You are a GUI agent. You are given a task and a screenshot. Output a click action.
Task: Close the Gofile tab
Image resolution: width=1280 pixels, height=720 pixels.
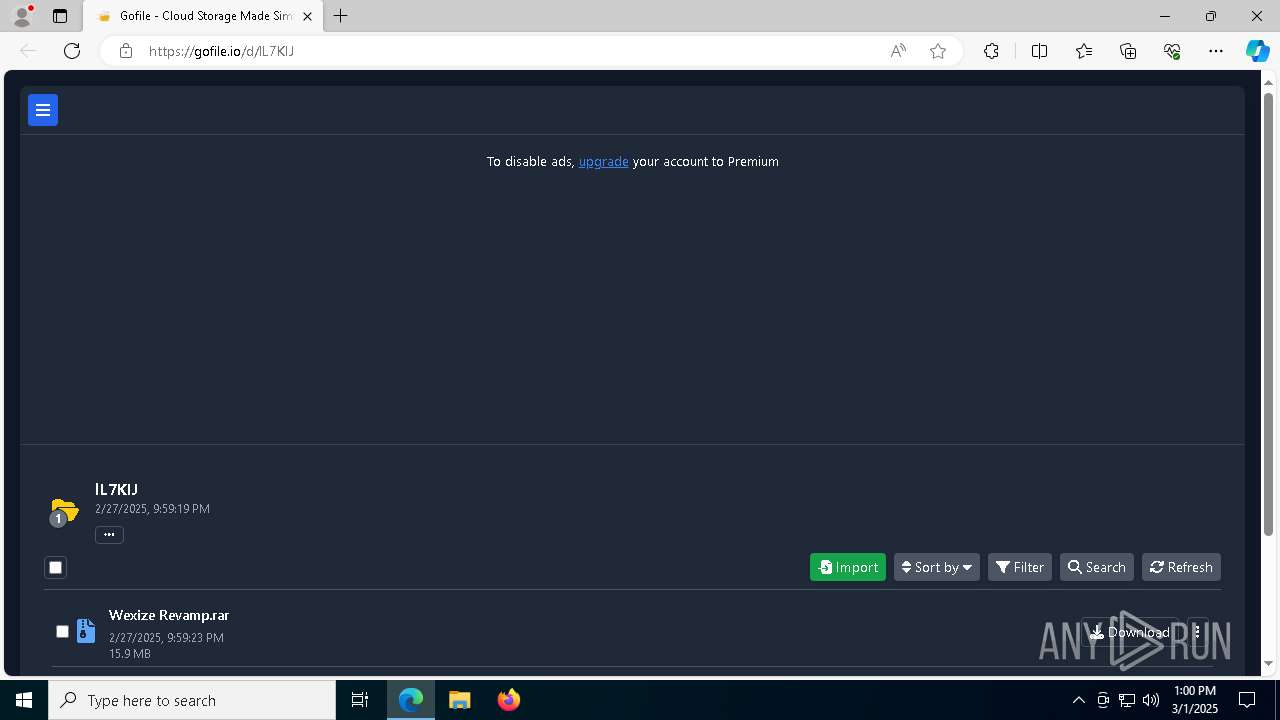click(307, 16)
